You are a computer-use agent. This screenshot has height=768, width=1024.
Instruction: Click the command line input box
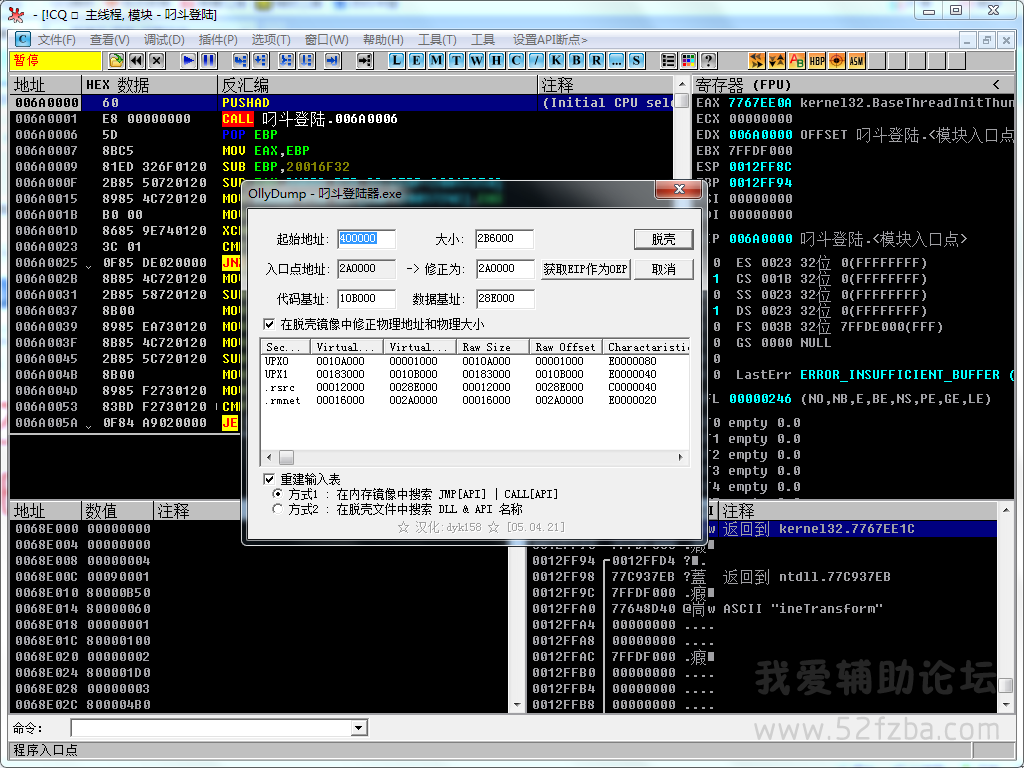[x=212, y=728]
